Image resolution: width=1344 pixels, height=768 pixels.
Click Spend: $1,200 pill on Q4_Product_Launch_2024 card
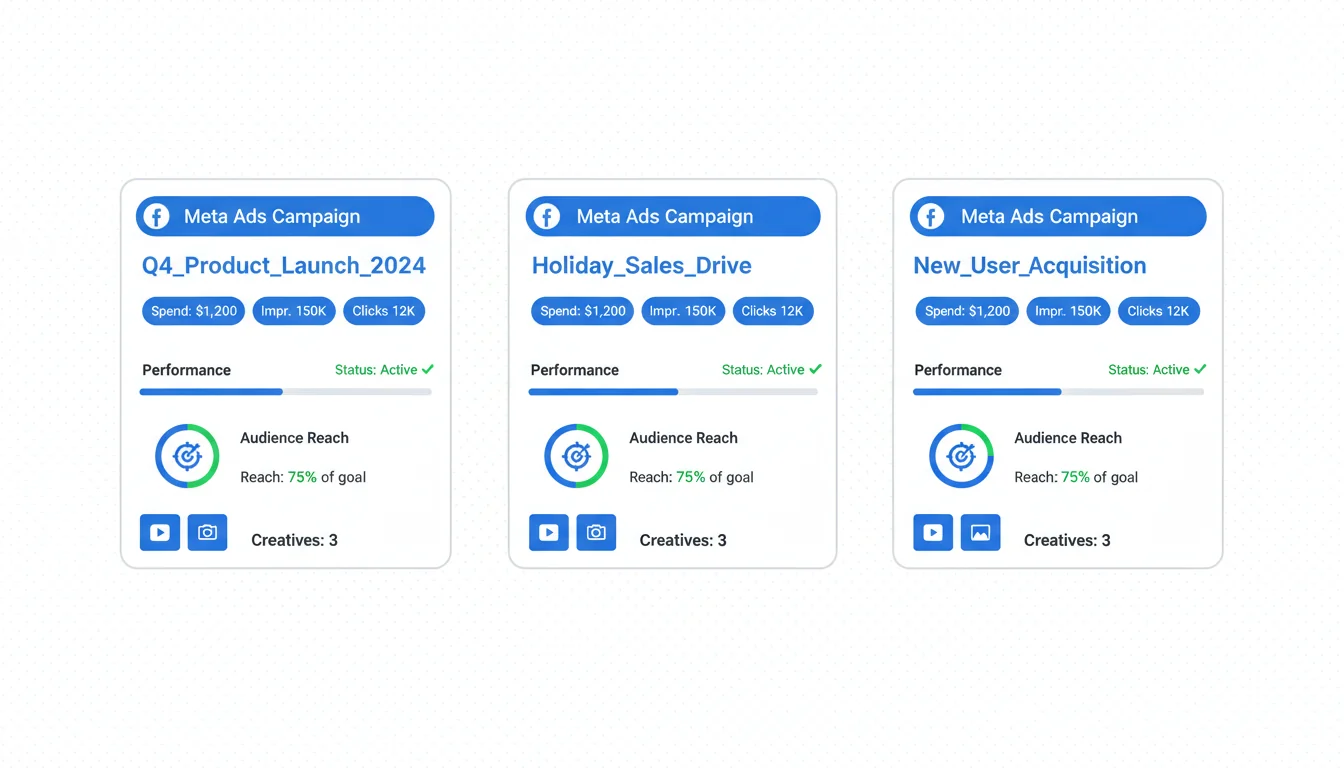(x=194, y=311)
